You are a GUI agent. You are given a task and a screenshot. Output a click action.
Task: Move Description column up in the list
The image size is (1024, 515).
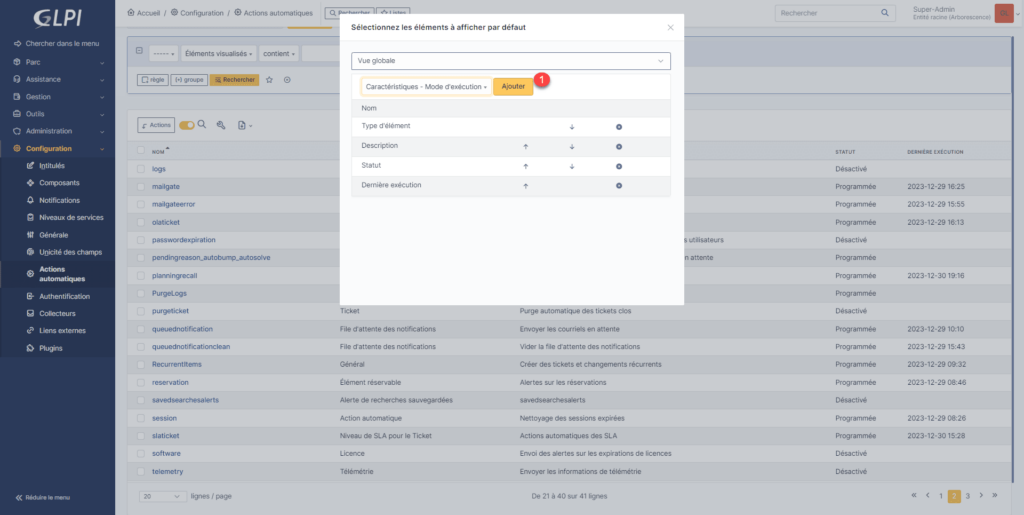tap(525, 146)
